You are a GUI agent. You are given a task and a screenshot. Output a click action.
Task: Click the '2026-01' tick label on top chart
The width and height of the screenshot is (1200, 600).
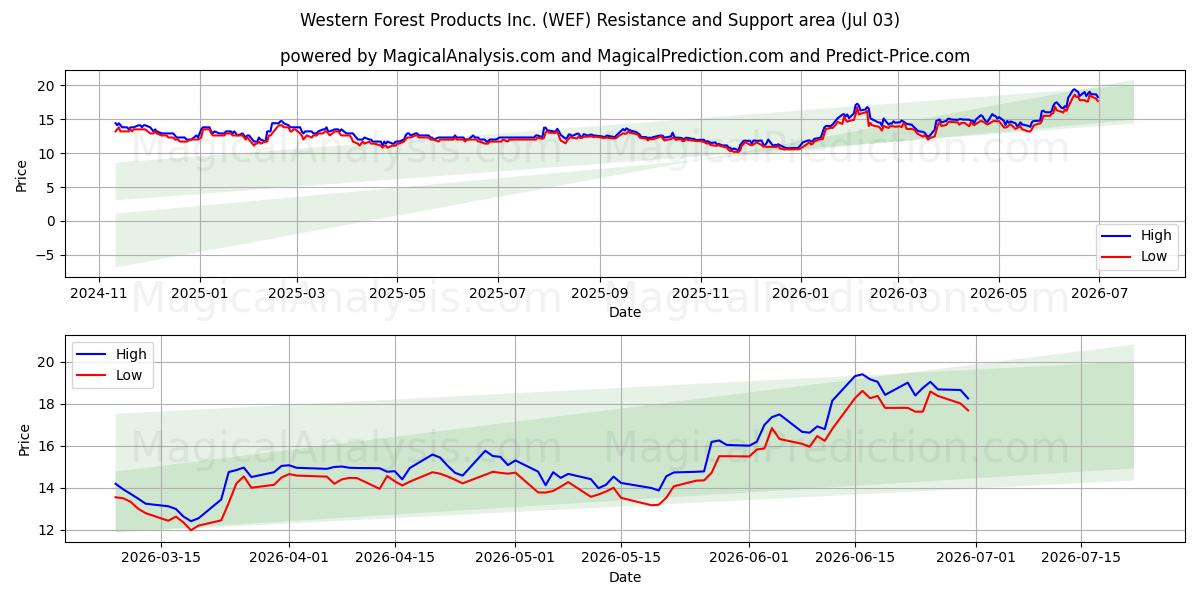point(800,294)
